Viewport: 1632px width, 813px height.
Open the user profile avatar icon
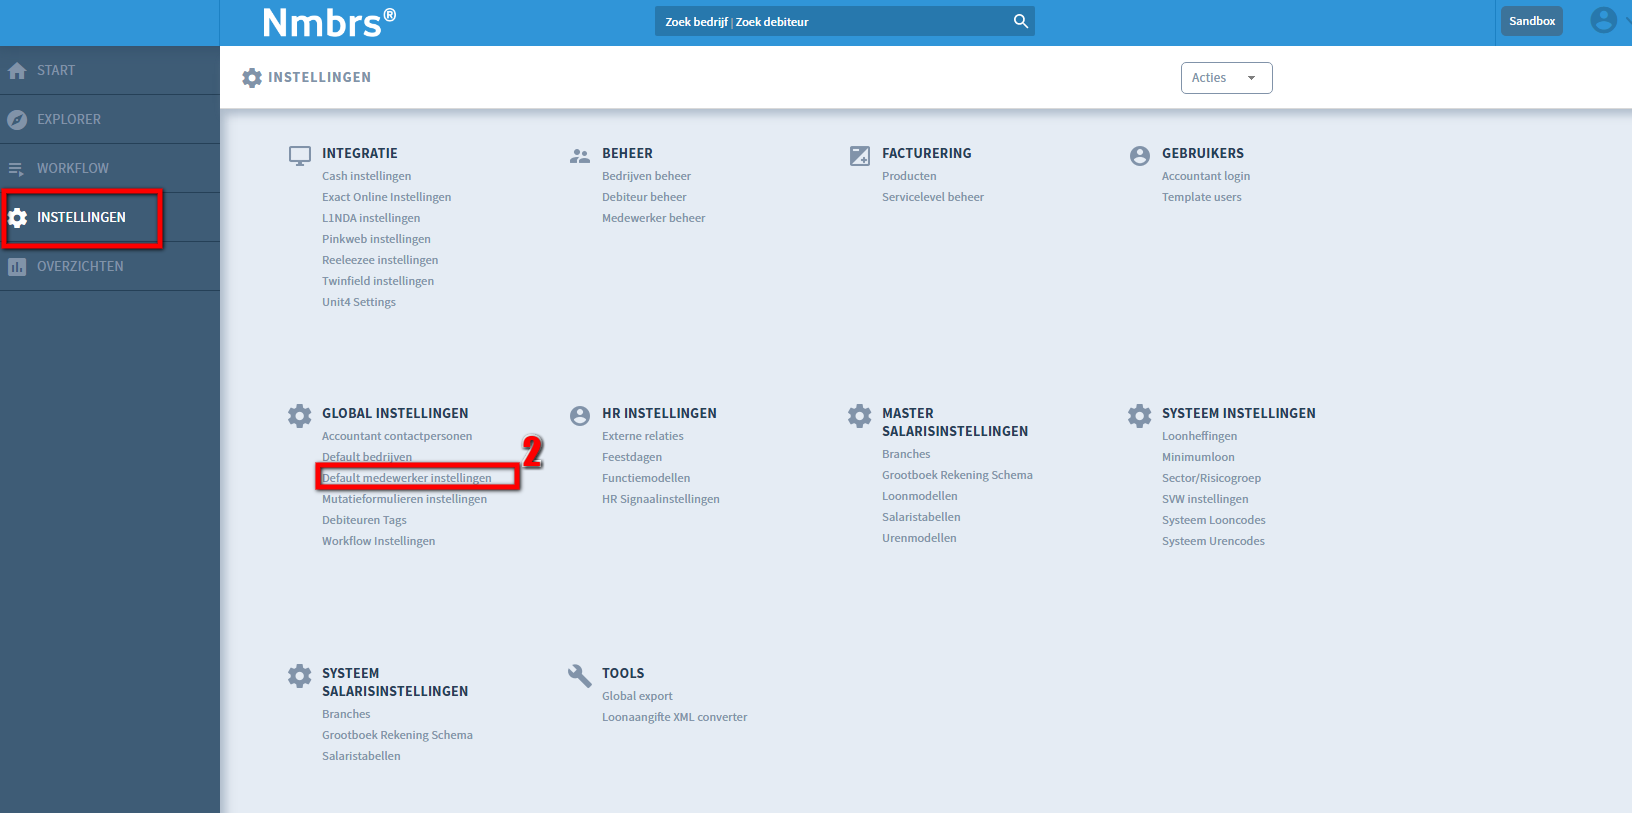pyautogui.click(x=1603, y=20)
